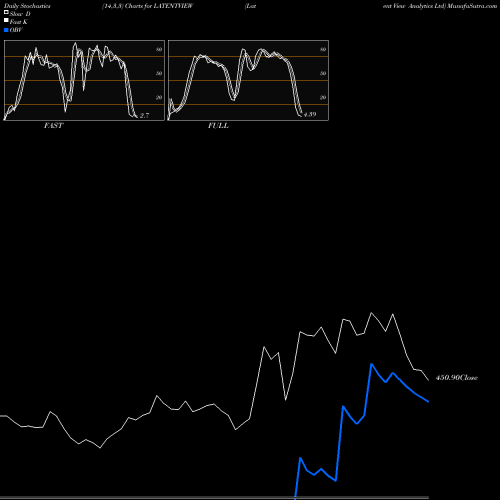500x500 pixels.
Task: Click the 80 axis label in FAST chart
Action: 159,50
